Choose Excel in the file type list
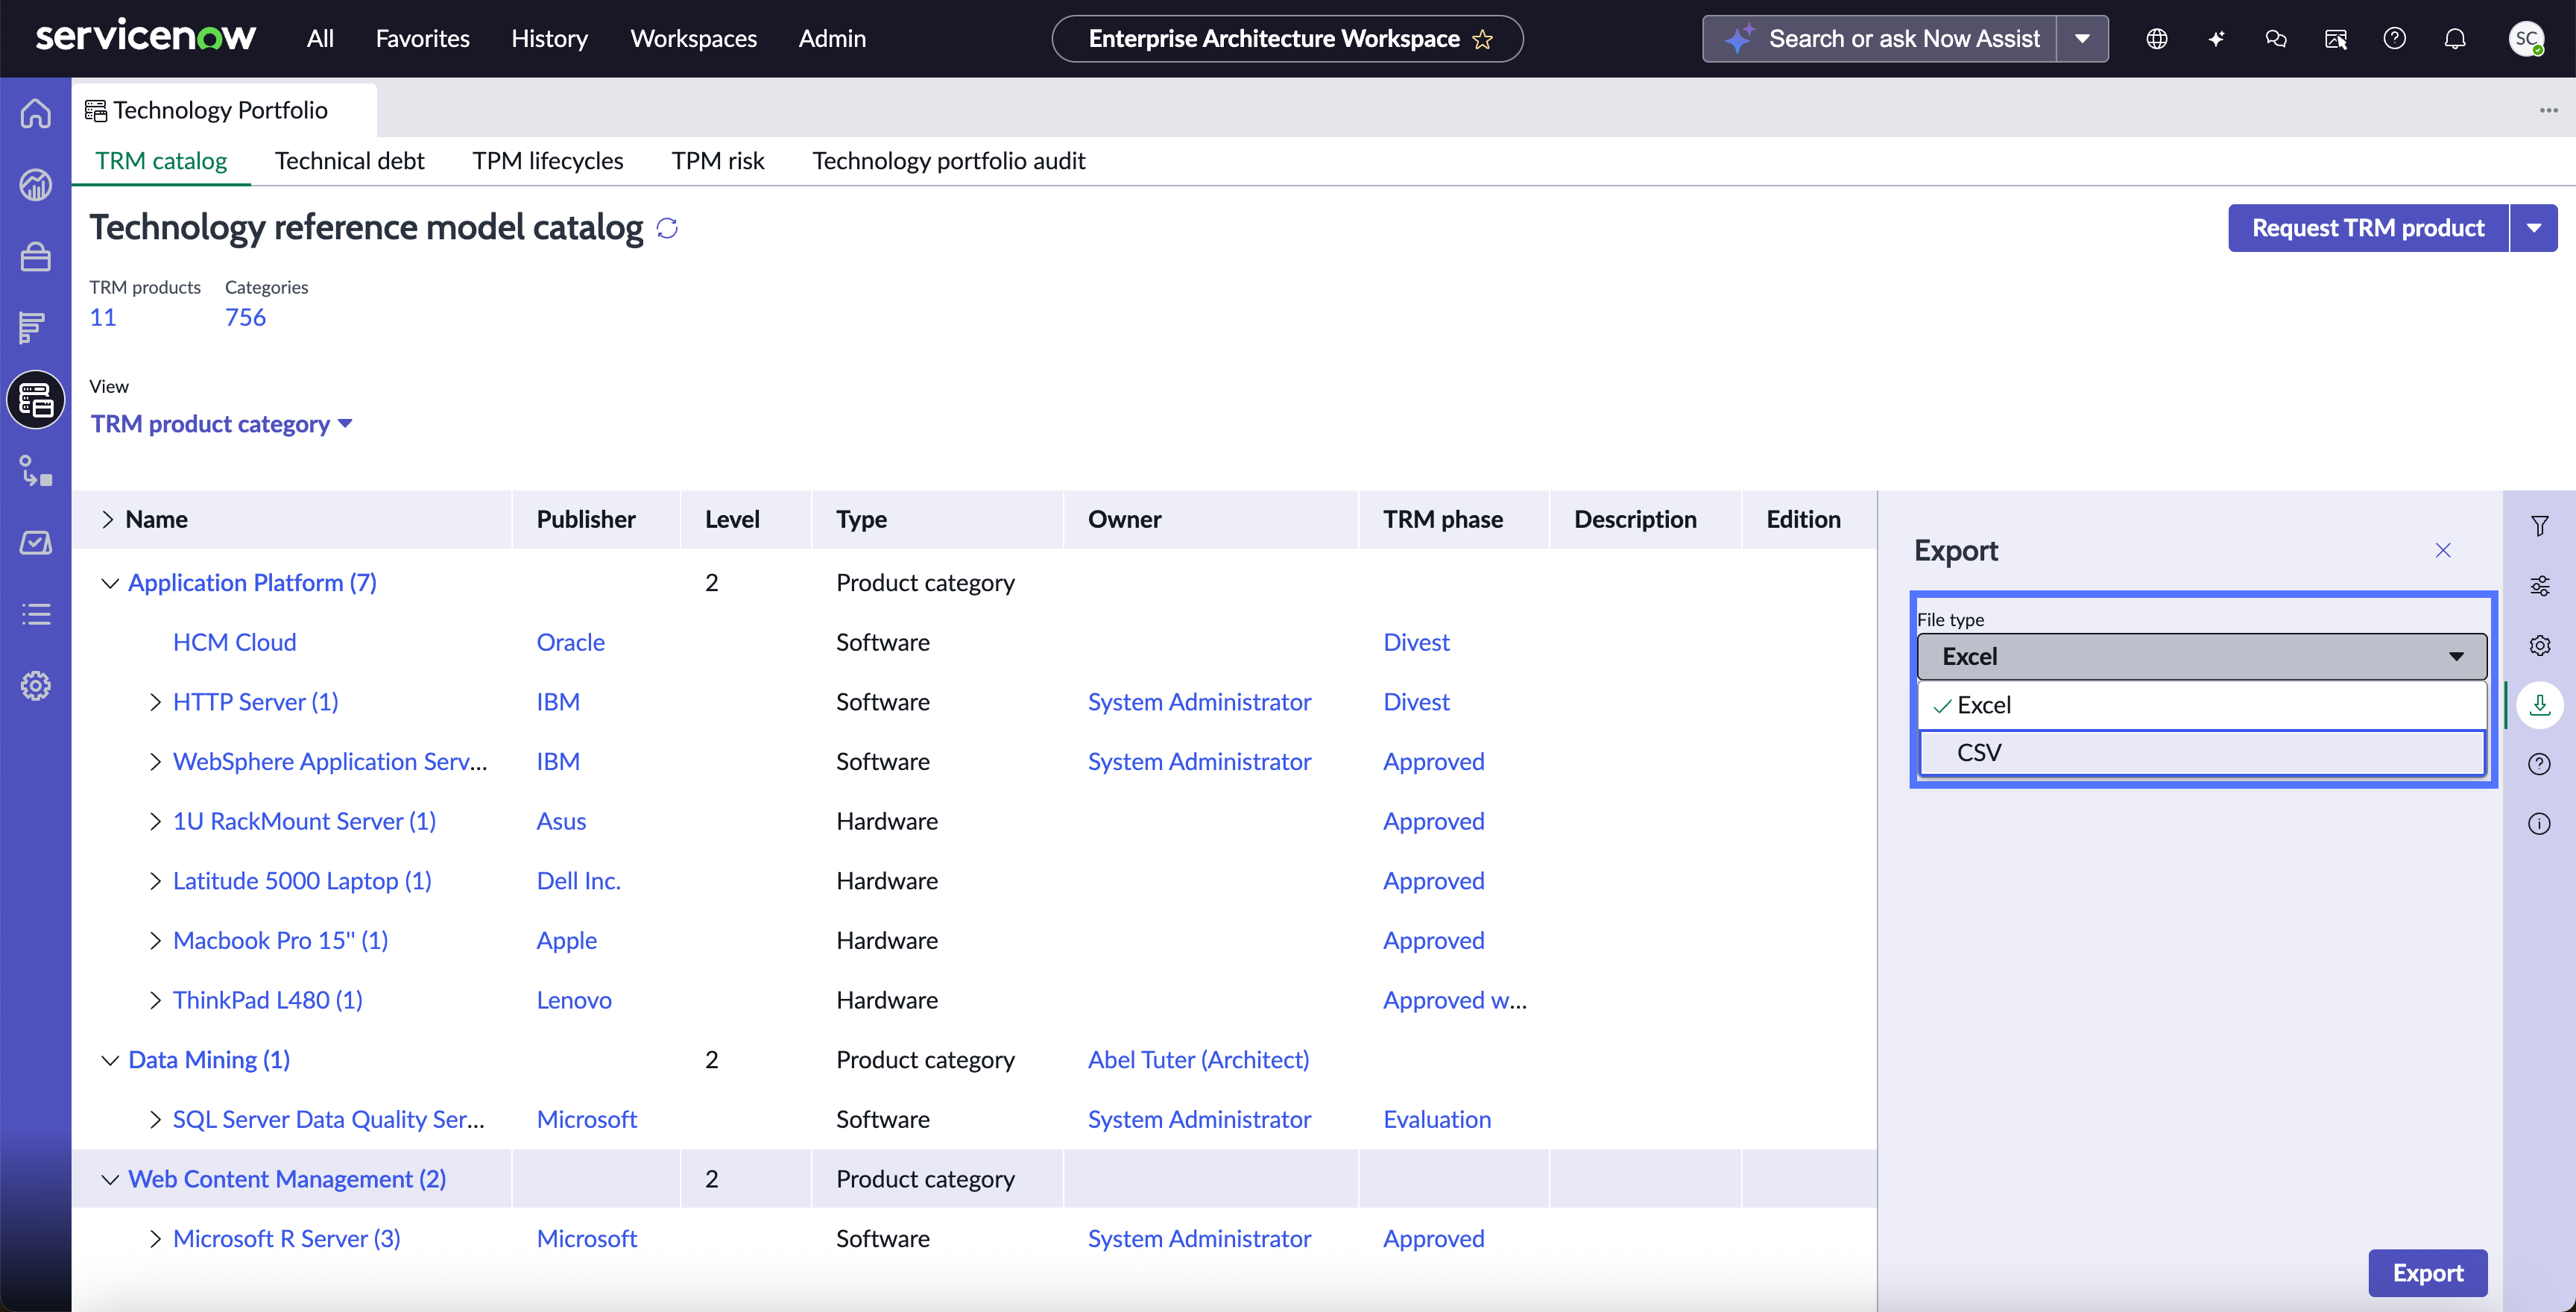This screenshot has height=1312, width=2576. tap(2202, 705)
